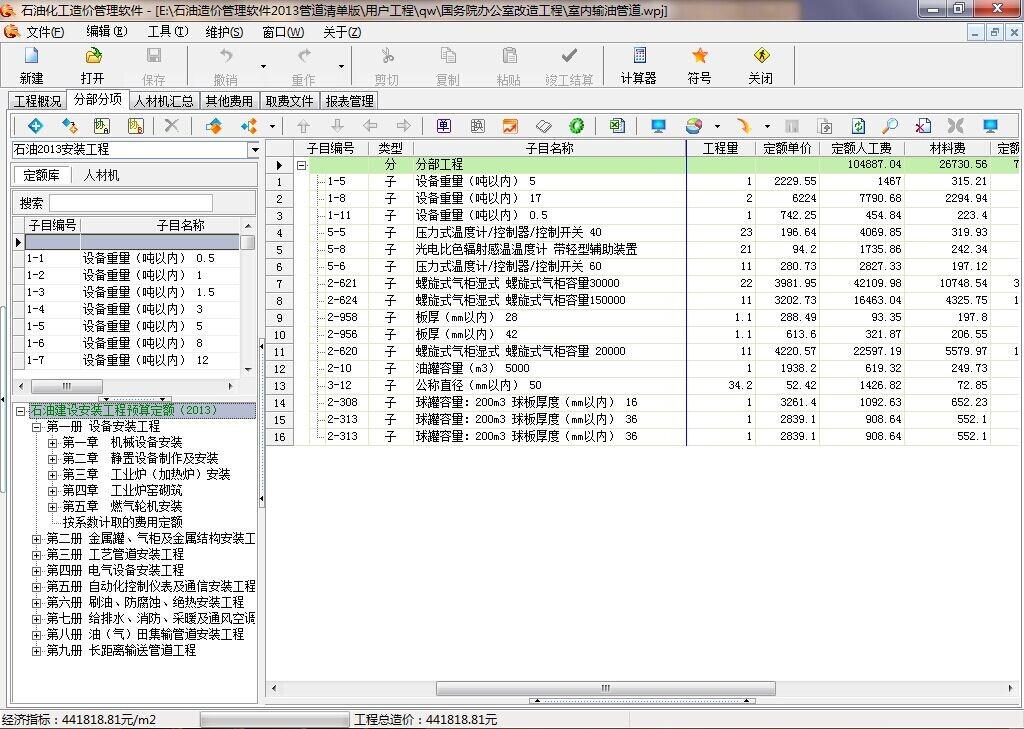
Task: Select 按系数计取的费用定额 tree item
Action: pos(122,523)
